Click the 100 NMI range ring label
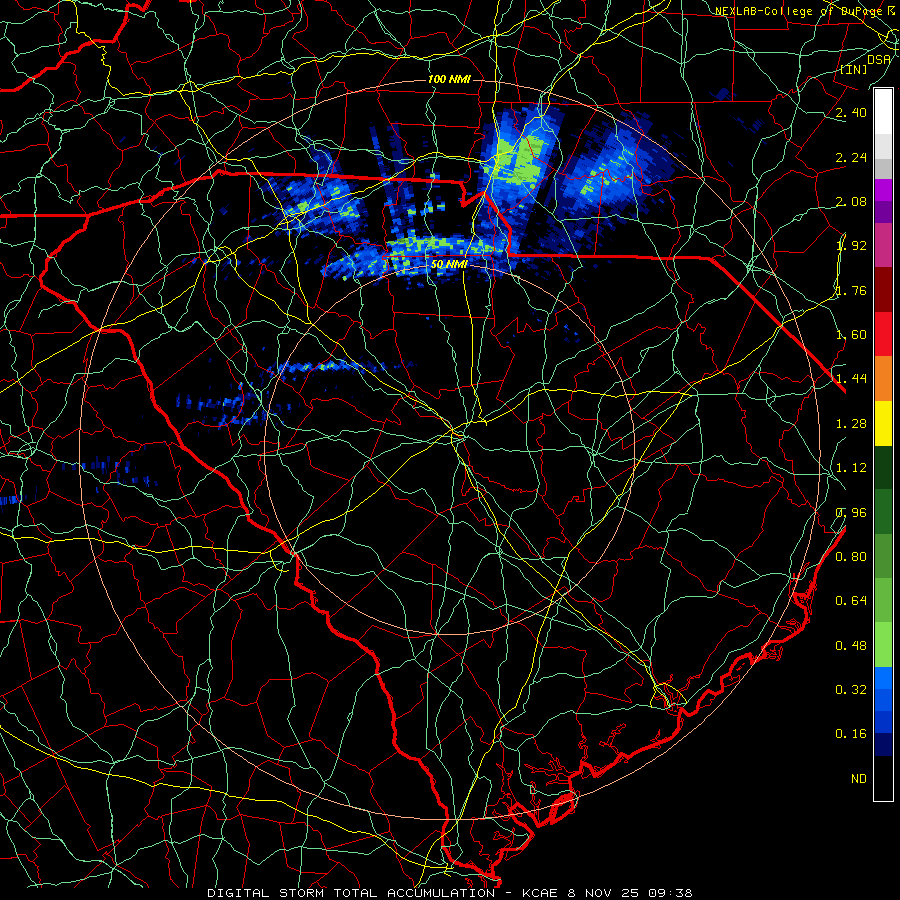The image size is (900, 900). point(449,79)
